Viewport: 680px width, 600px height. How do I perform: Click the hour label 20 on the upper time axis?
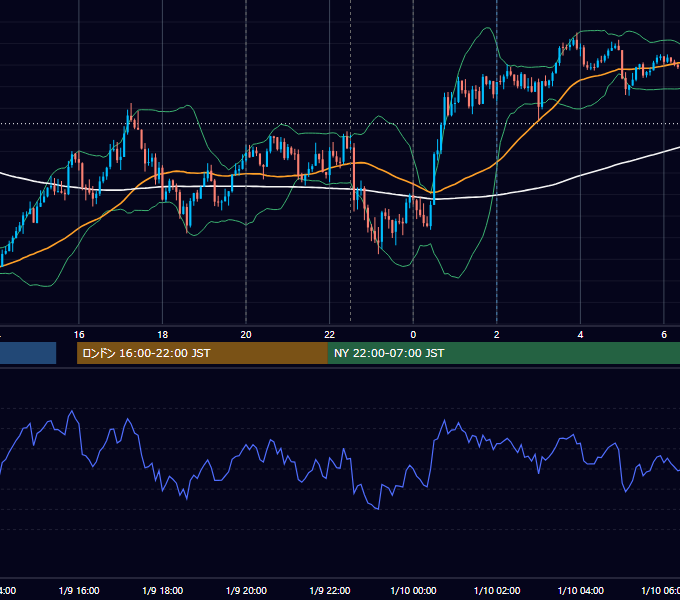click(246, 335)
